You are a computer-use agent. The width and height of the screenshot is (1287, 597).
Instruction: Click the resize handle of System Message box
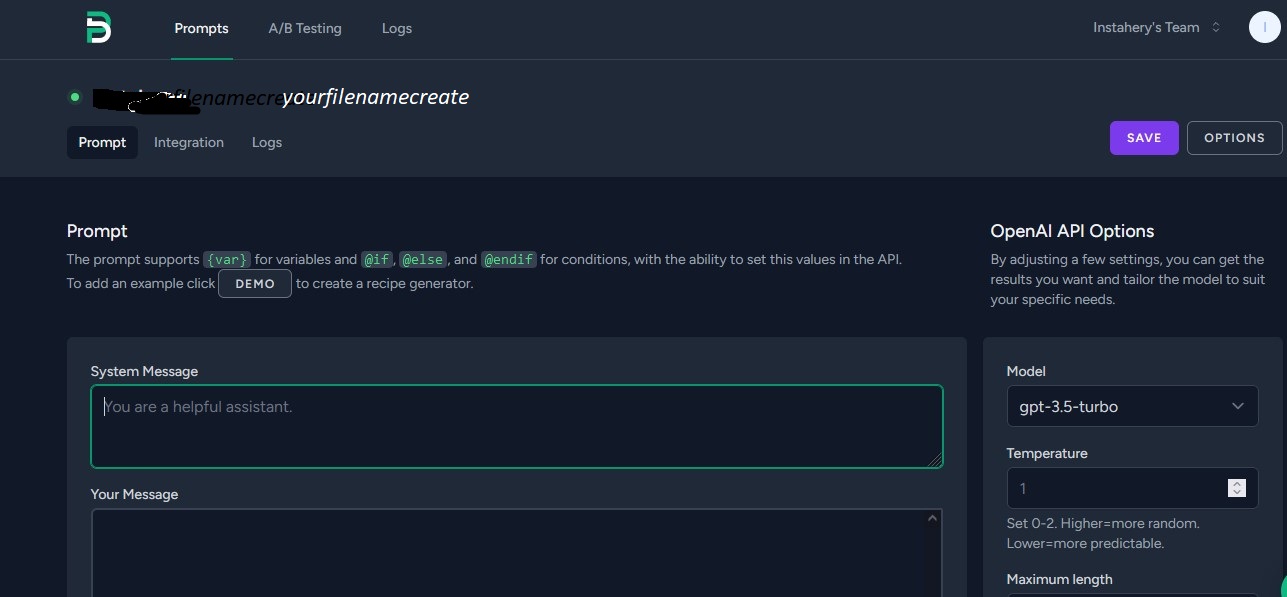(x=935, y=460)
